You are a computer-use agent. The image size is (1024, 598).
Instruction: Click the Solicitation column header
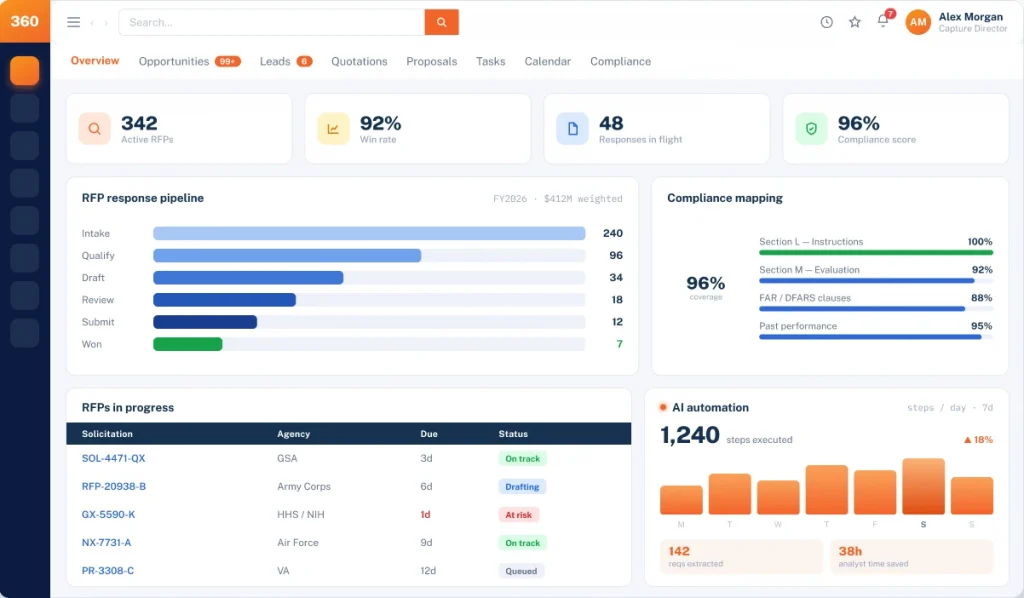[107, 433]
